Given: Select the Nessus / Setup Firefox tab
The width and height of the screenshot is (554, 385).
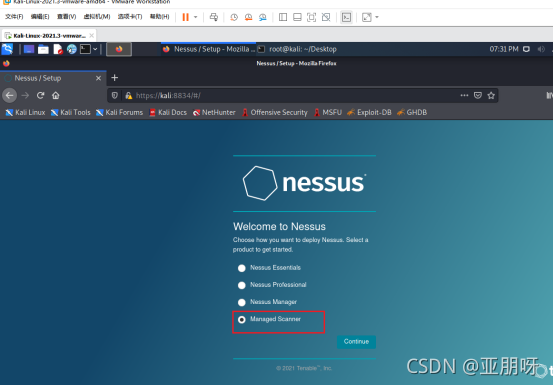Looking at the screenshot, I should (53, 78).
